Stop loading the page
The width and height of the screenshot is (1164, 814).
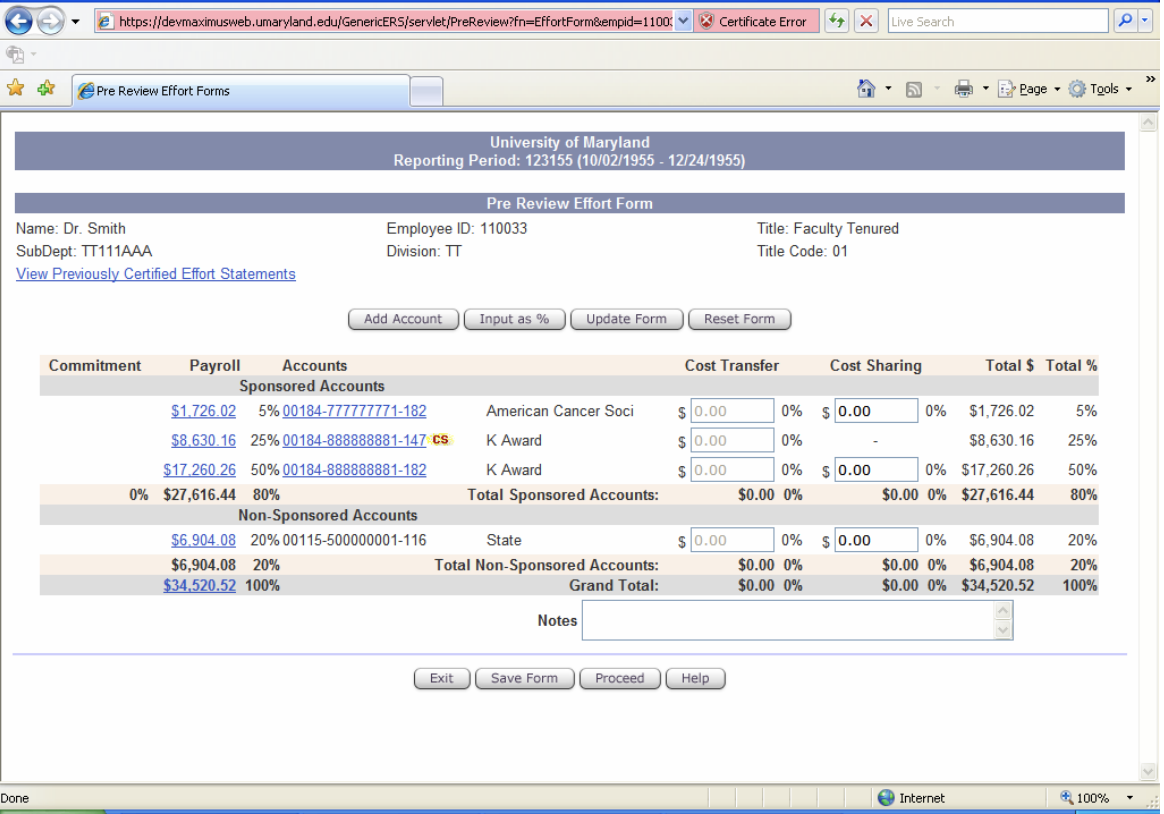point(866,20)
